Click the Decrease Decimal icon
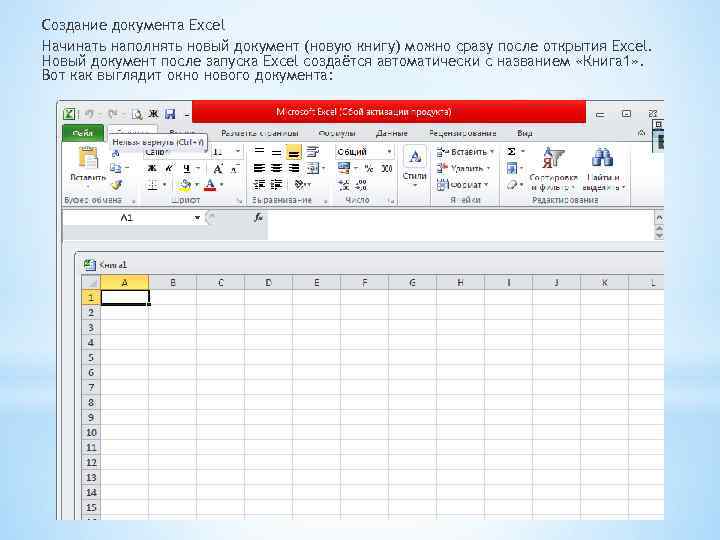The width and height of the screenshot is (720, 540). click(x=361, y=185)
